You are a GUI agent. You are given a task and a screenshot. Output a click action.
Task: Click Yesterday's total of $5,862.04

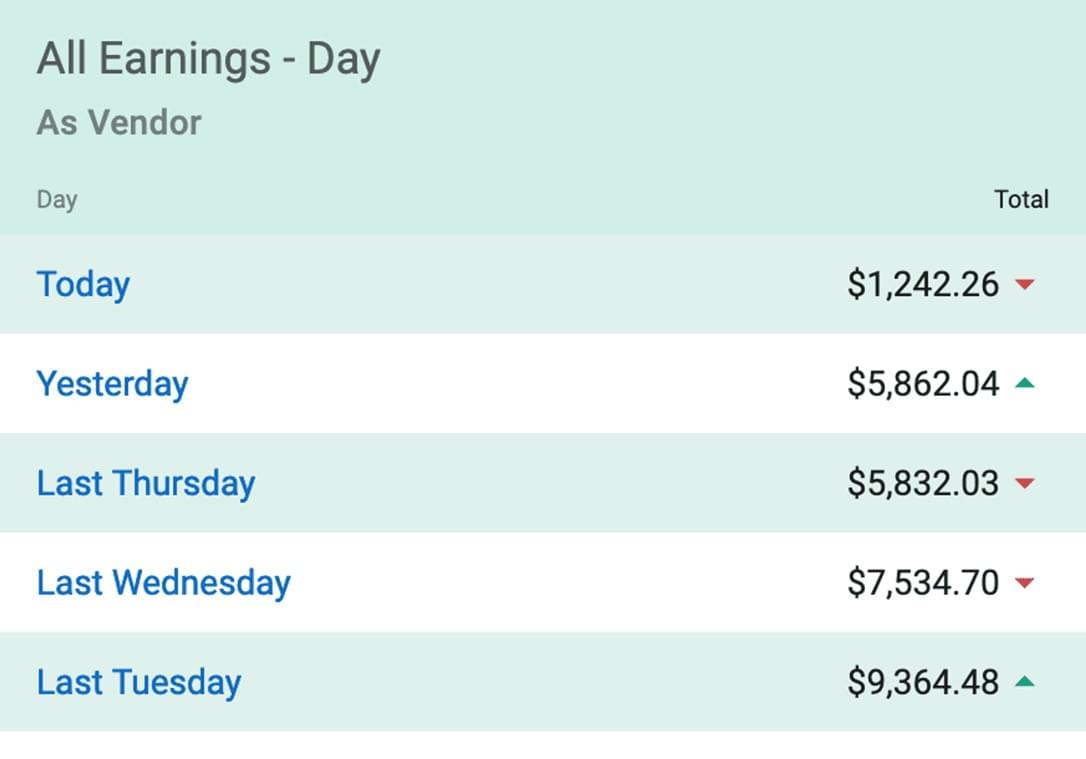923,384
